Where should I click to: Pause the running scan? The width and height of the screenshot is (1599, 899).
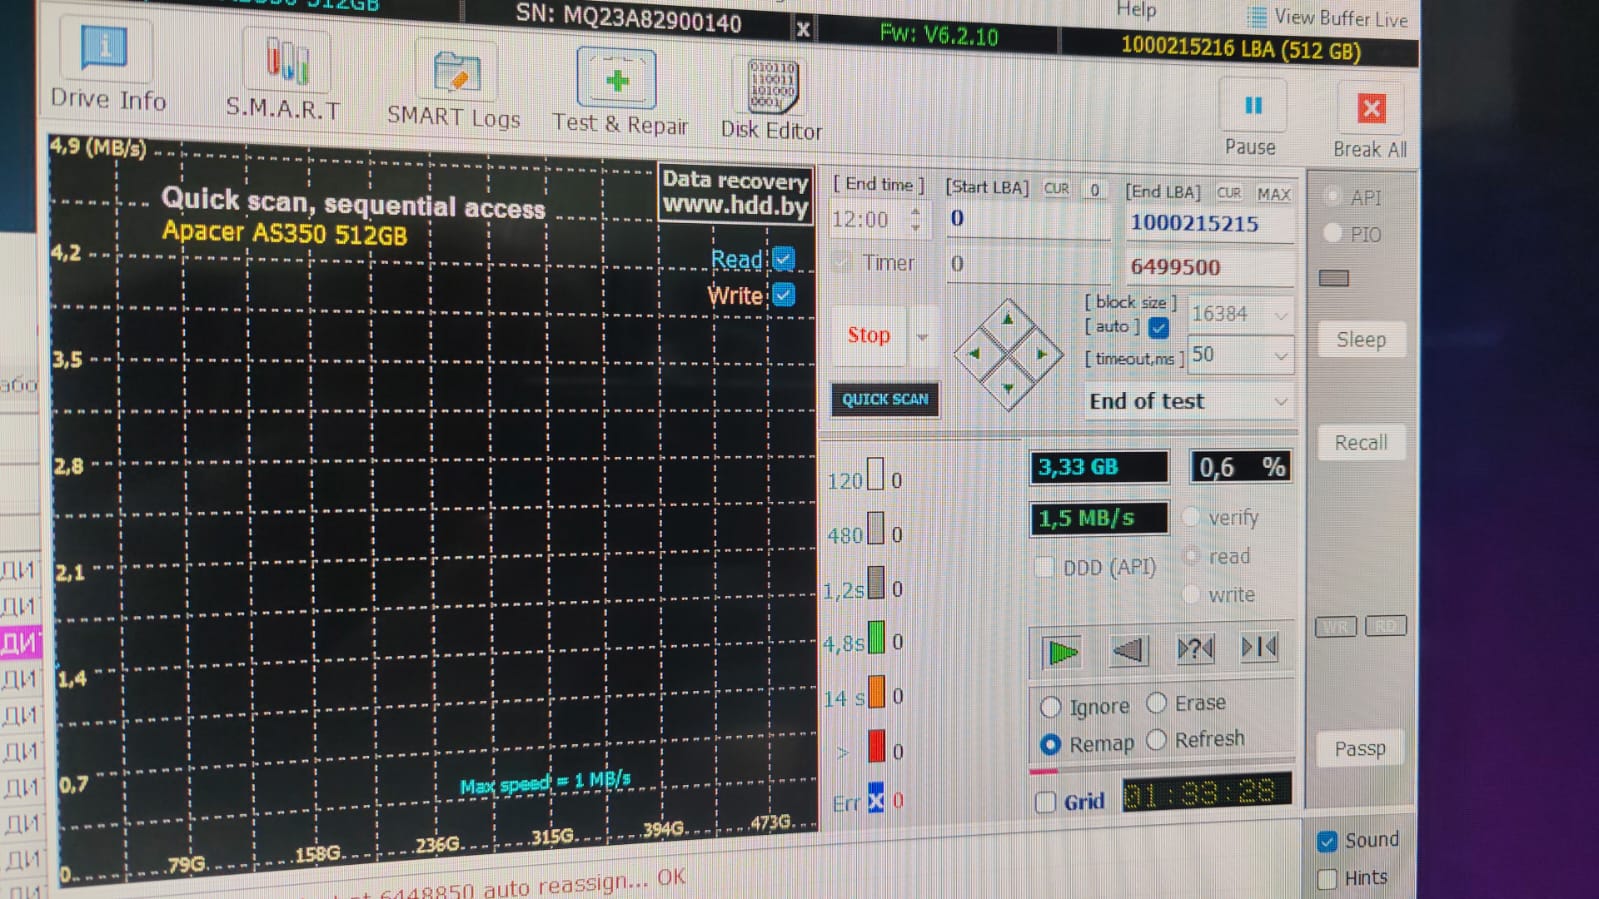tap(1252, 106)
